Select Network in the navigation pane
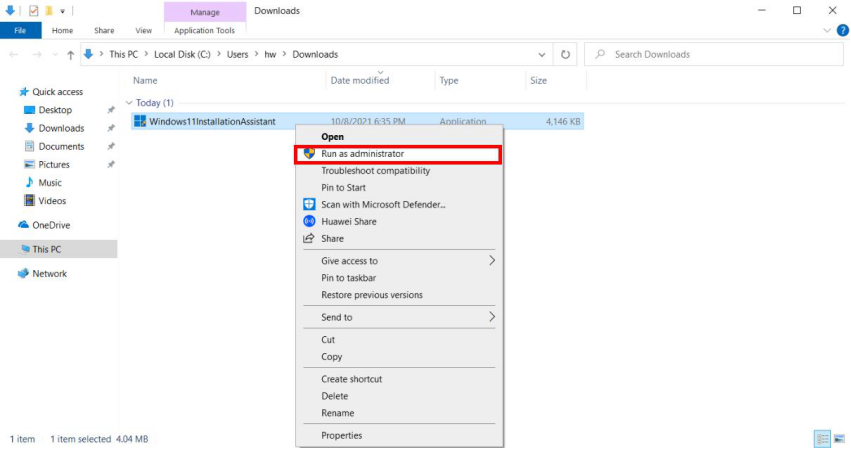Viewport: 851px width, 449px height. click(49, 273)
